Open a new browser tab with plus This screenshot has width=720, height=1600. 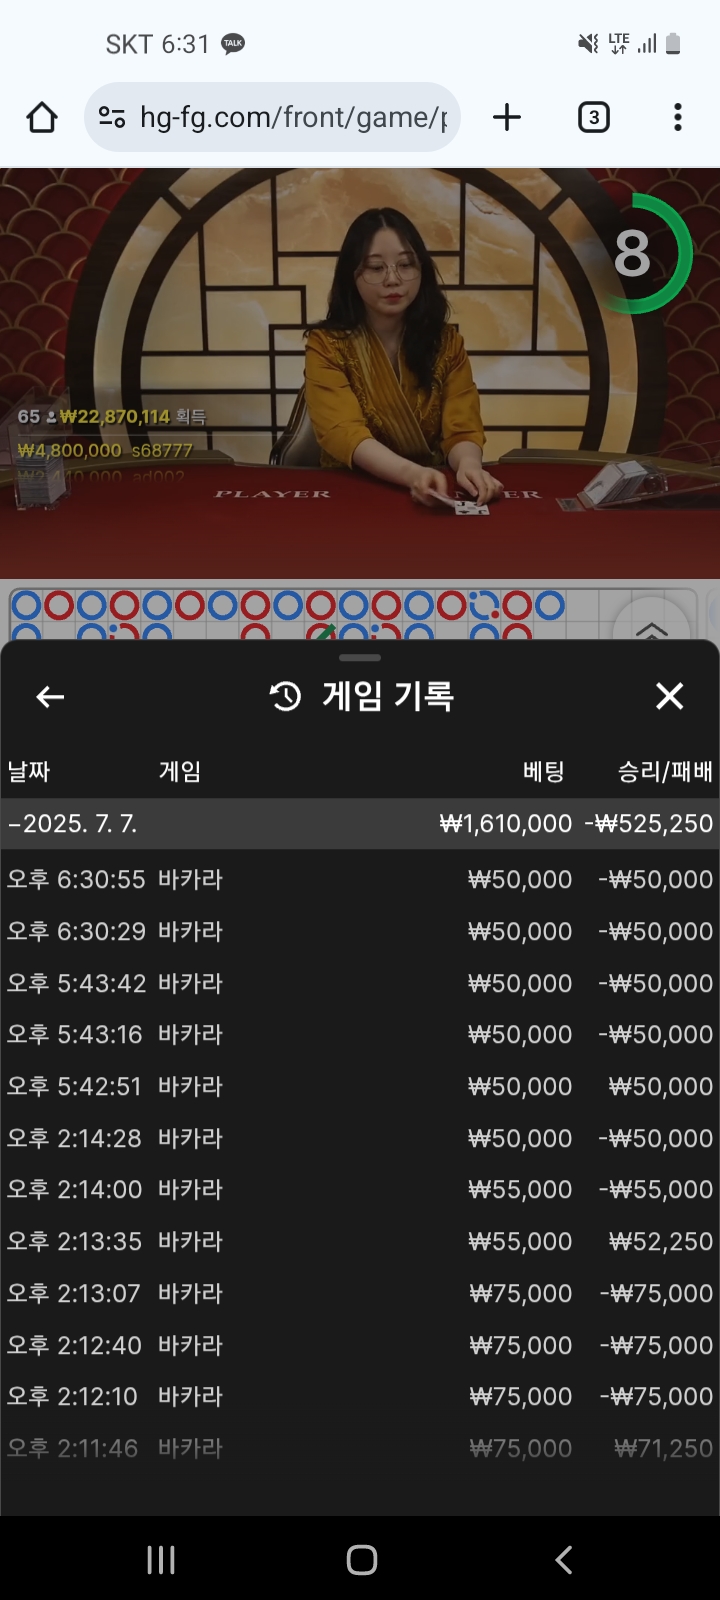[507, 117]
